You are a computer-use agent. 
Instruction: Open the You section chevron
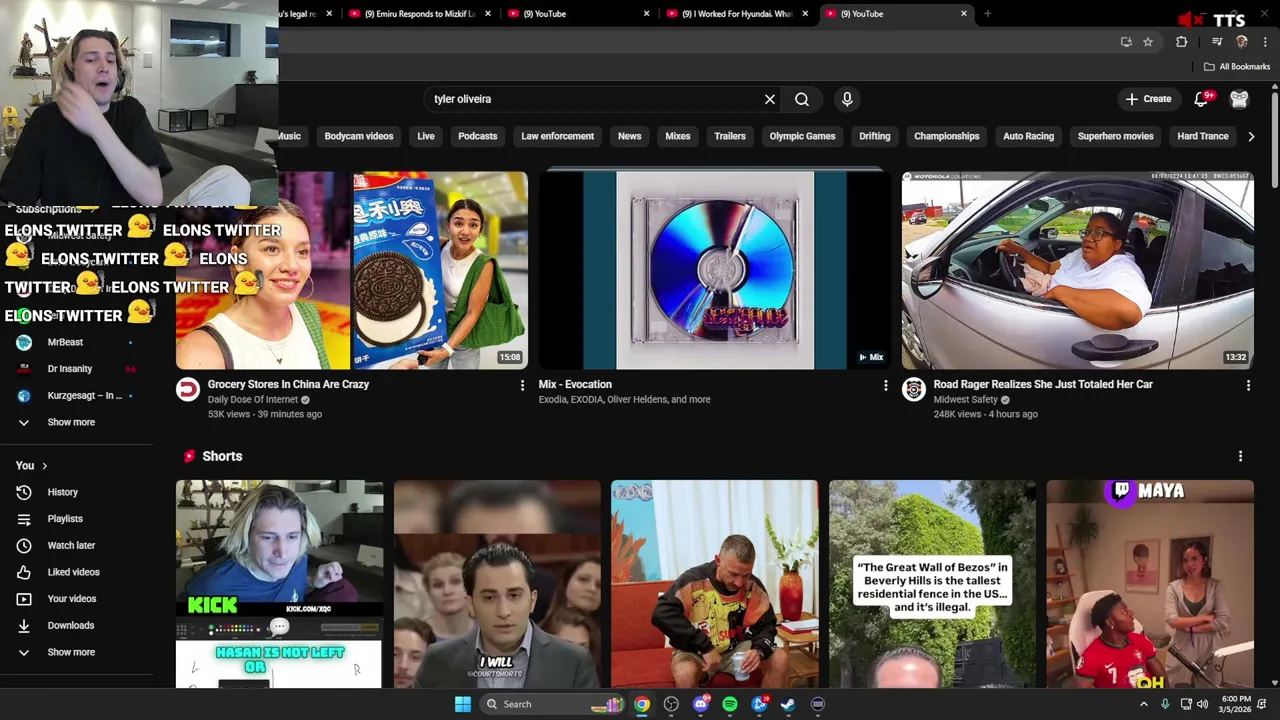pyautogui.click(x=44, y=466)
